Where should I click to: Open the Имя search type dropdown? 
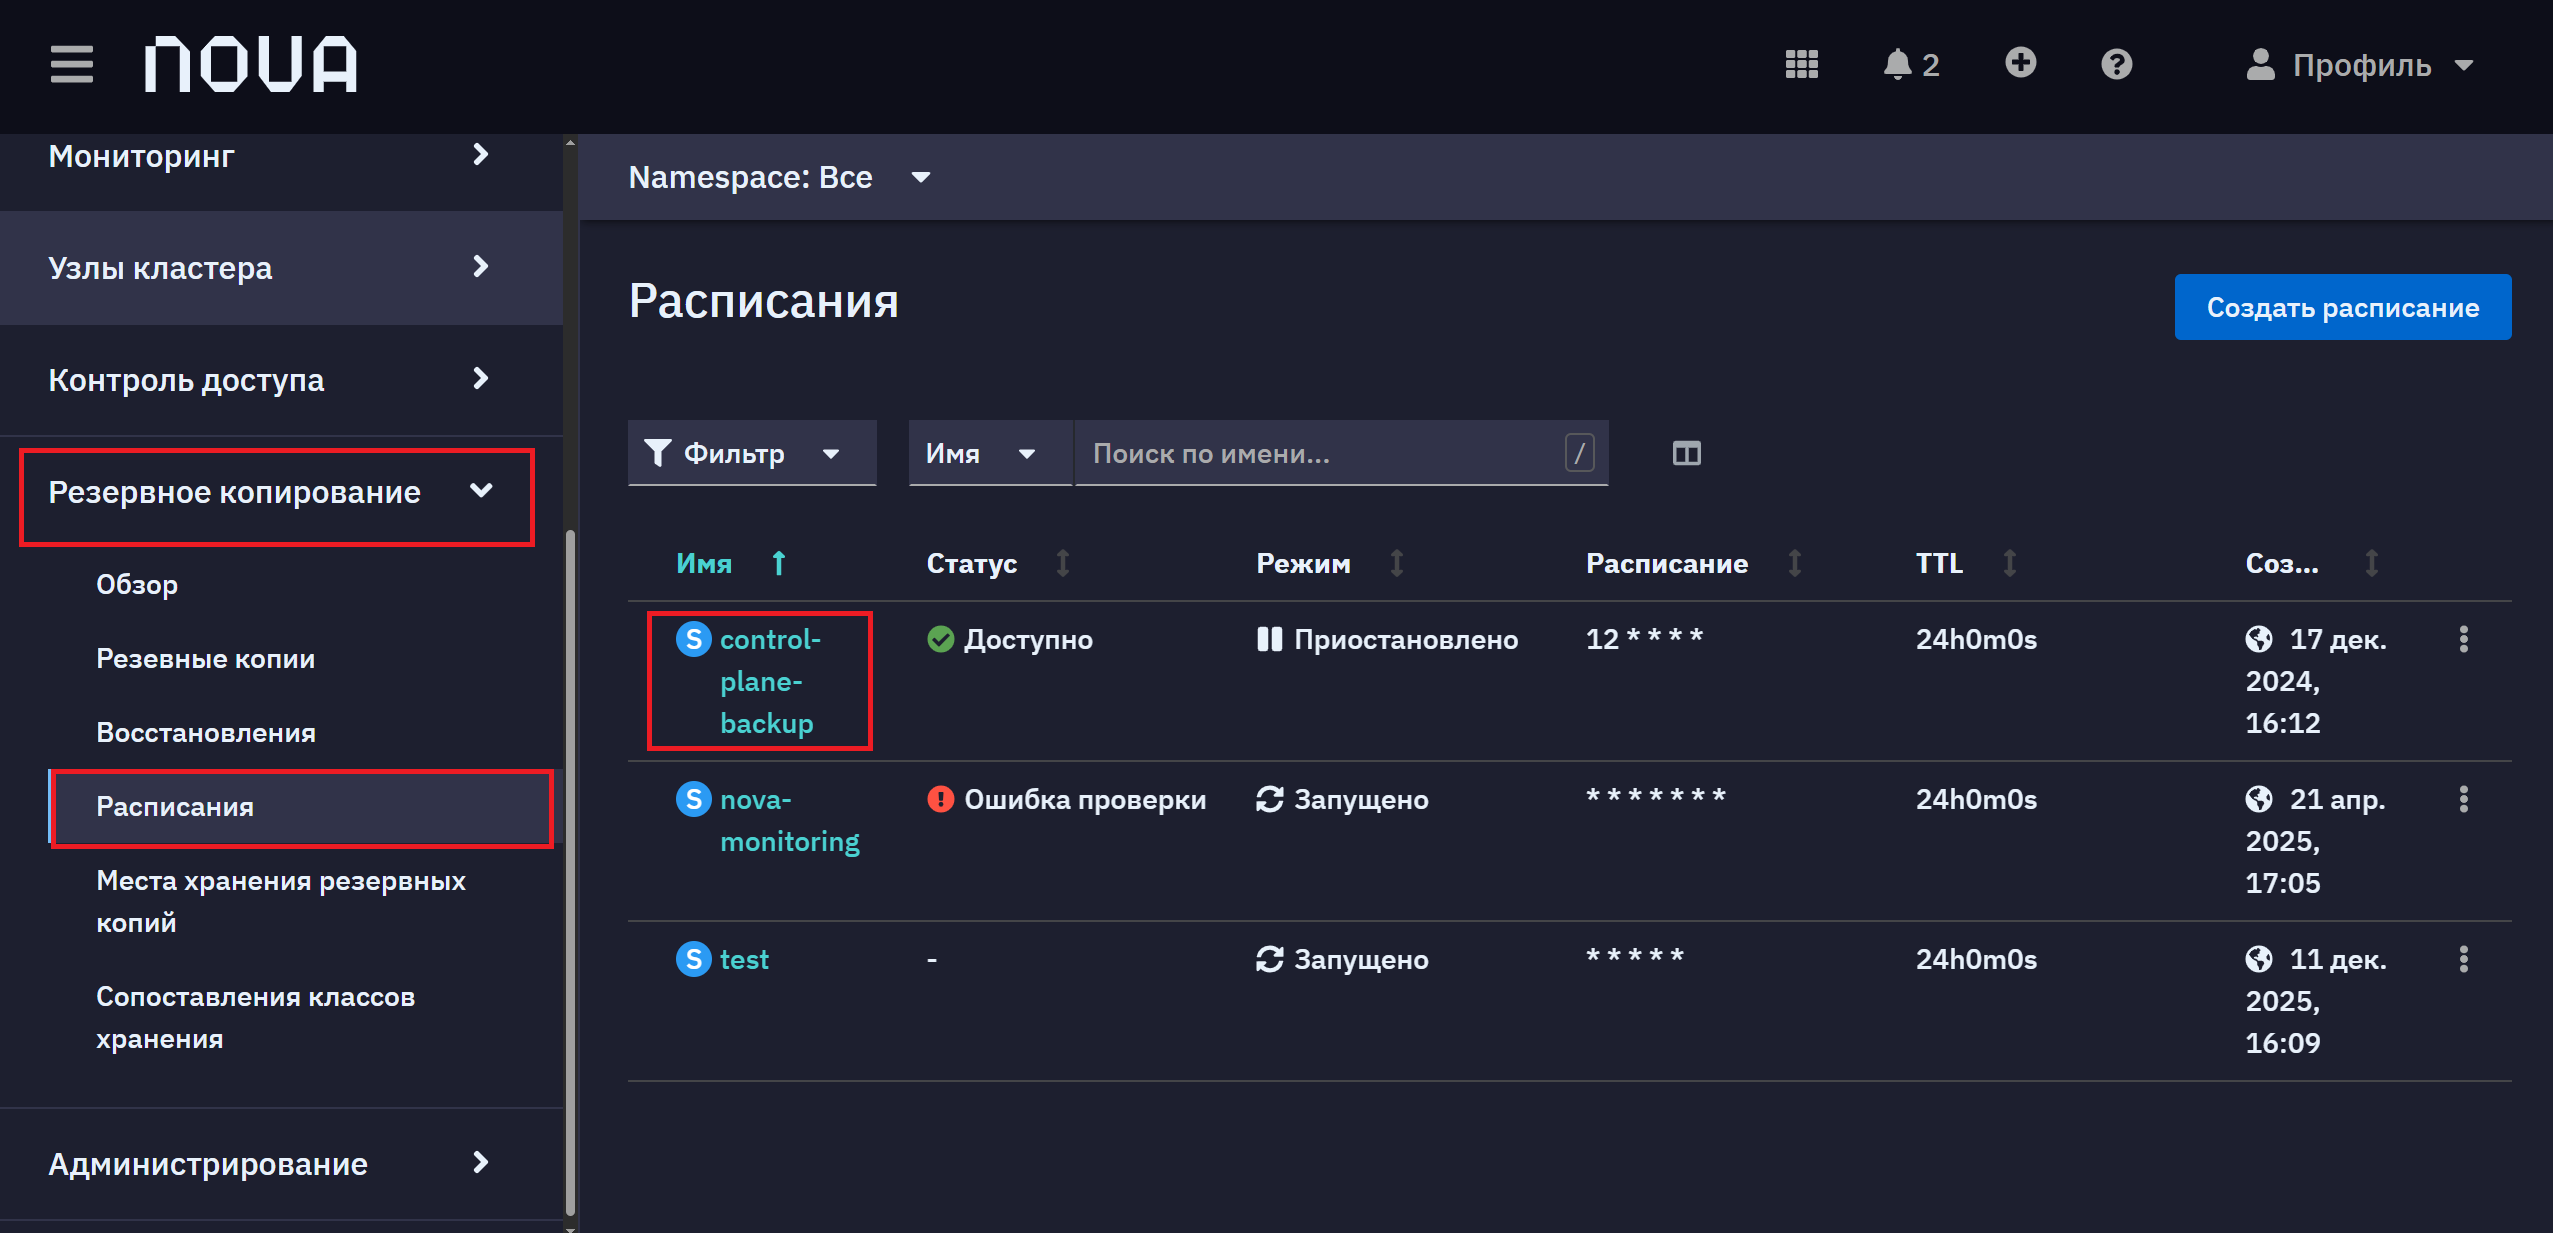[x=990, y=453]
